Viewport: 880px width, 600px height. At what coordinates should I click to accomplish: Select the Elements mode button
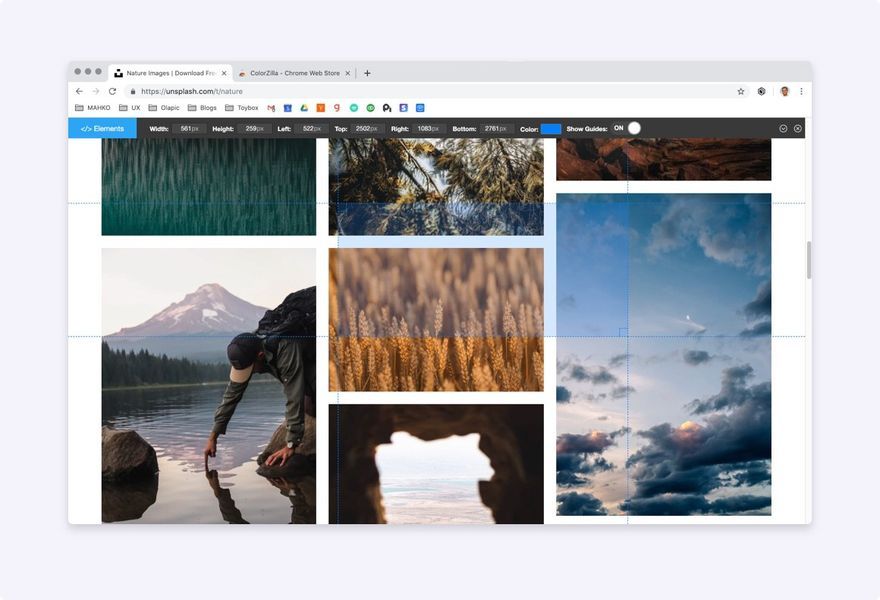(x=102, y=129)
